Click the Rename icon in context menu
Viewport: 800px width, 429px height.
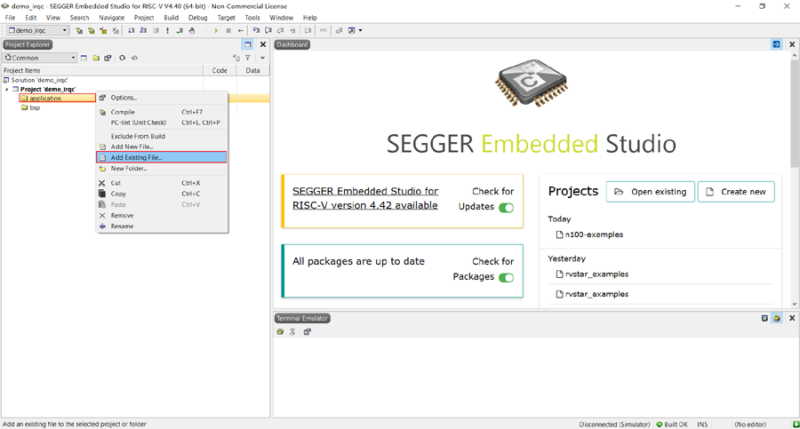click(102, 226)
